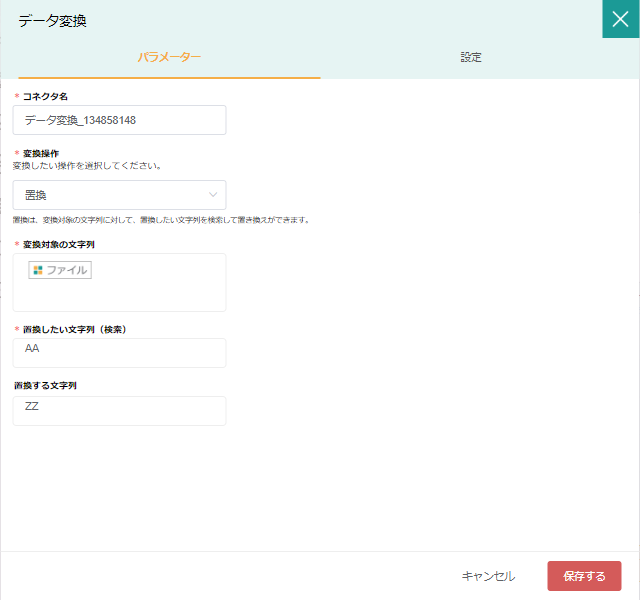Open the 設定 tab
This screenshot has height=600, width=640.
click(x=471, y=58)
